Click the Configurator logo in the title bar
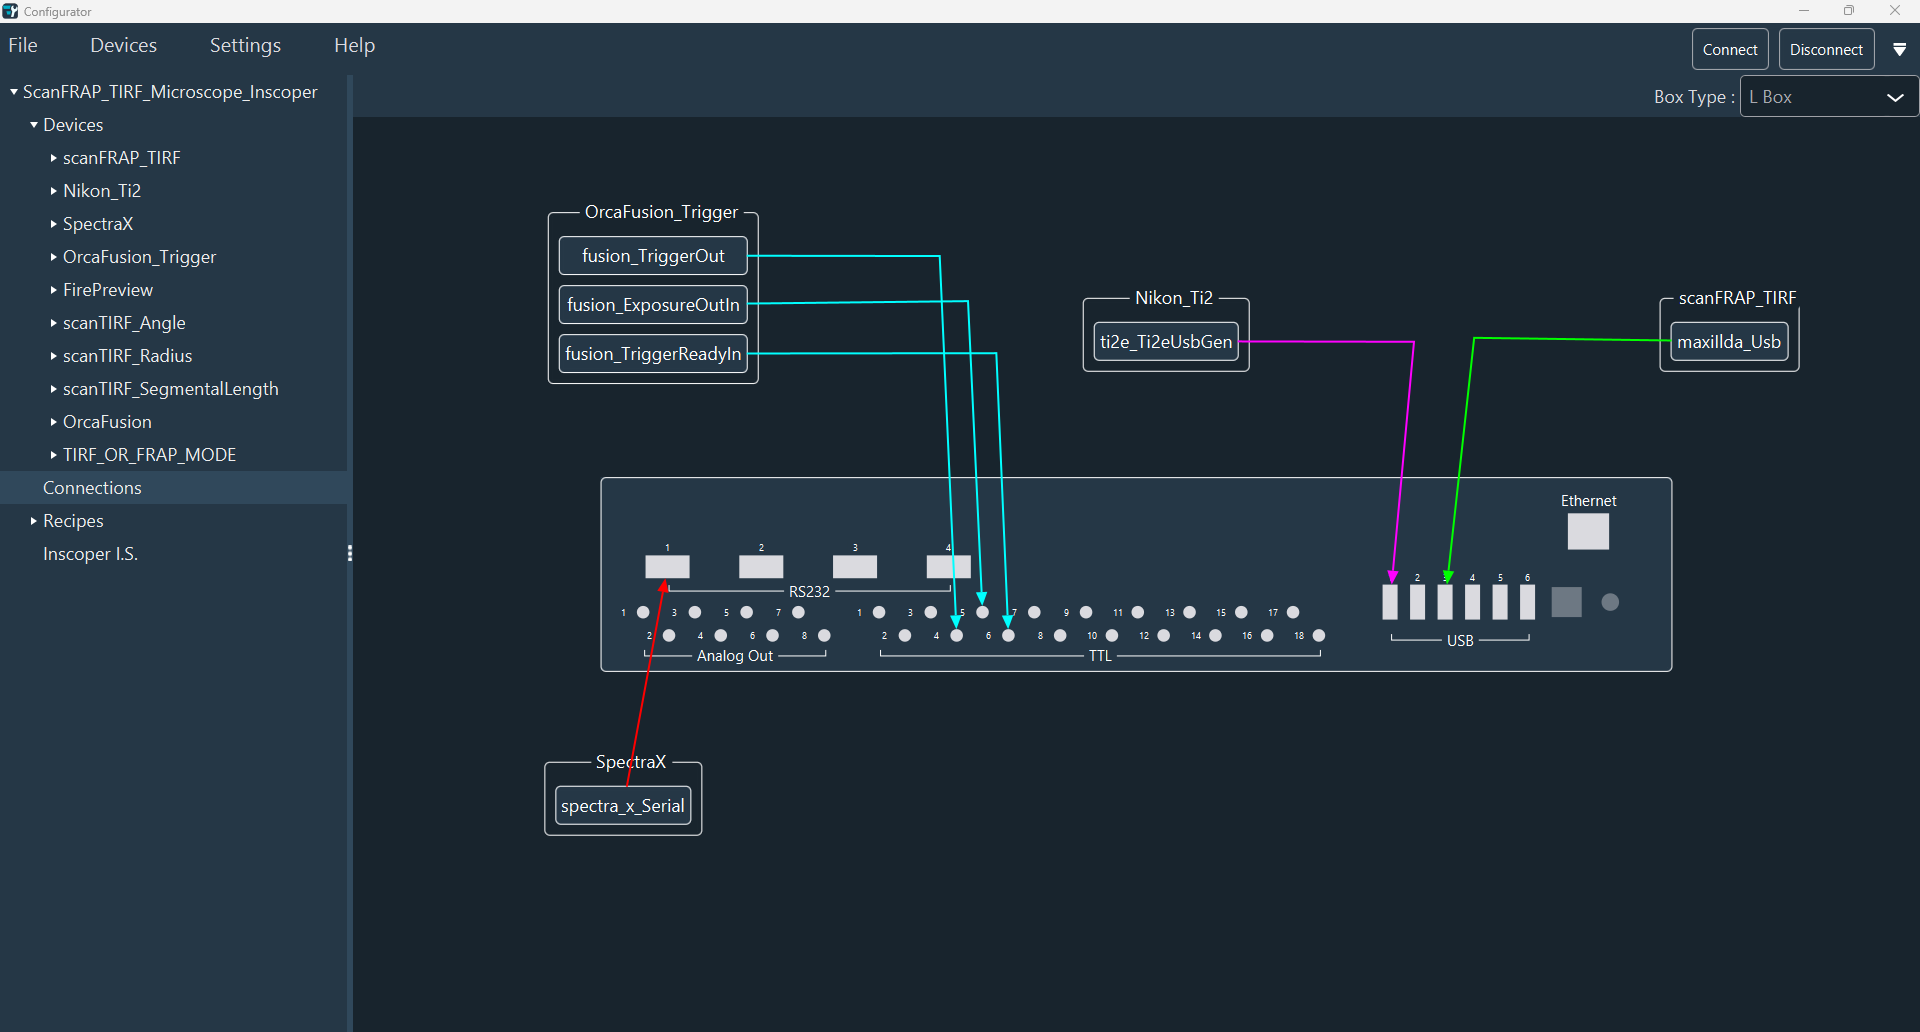Viewport: 1920px width, 1032px height. tap(11, 11)
